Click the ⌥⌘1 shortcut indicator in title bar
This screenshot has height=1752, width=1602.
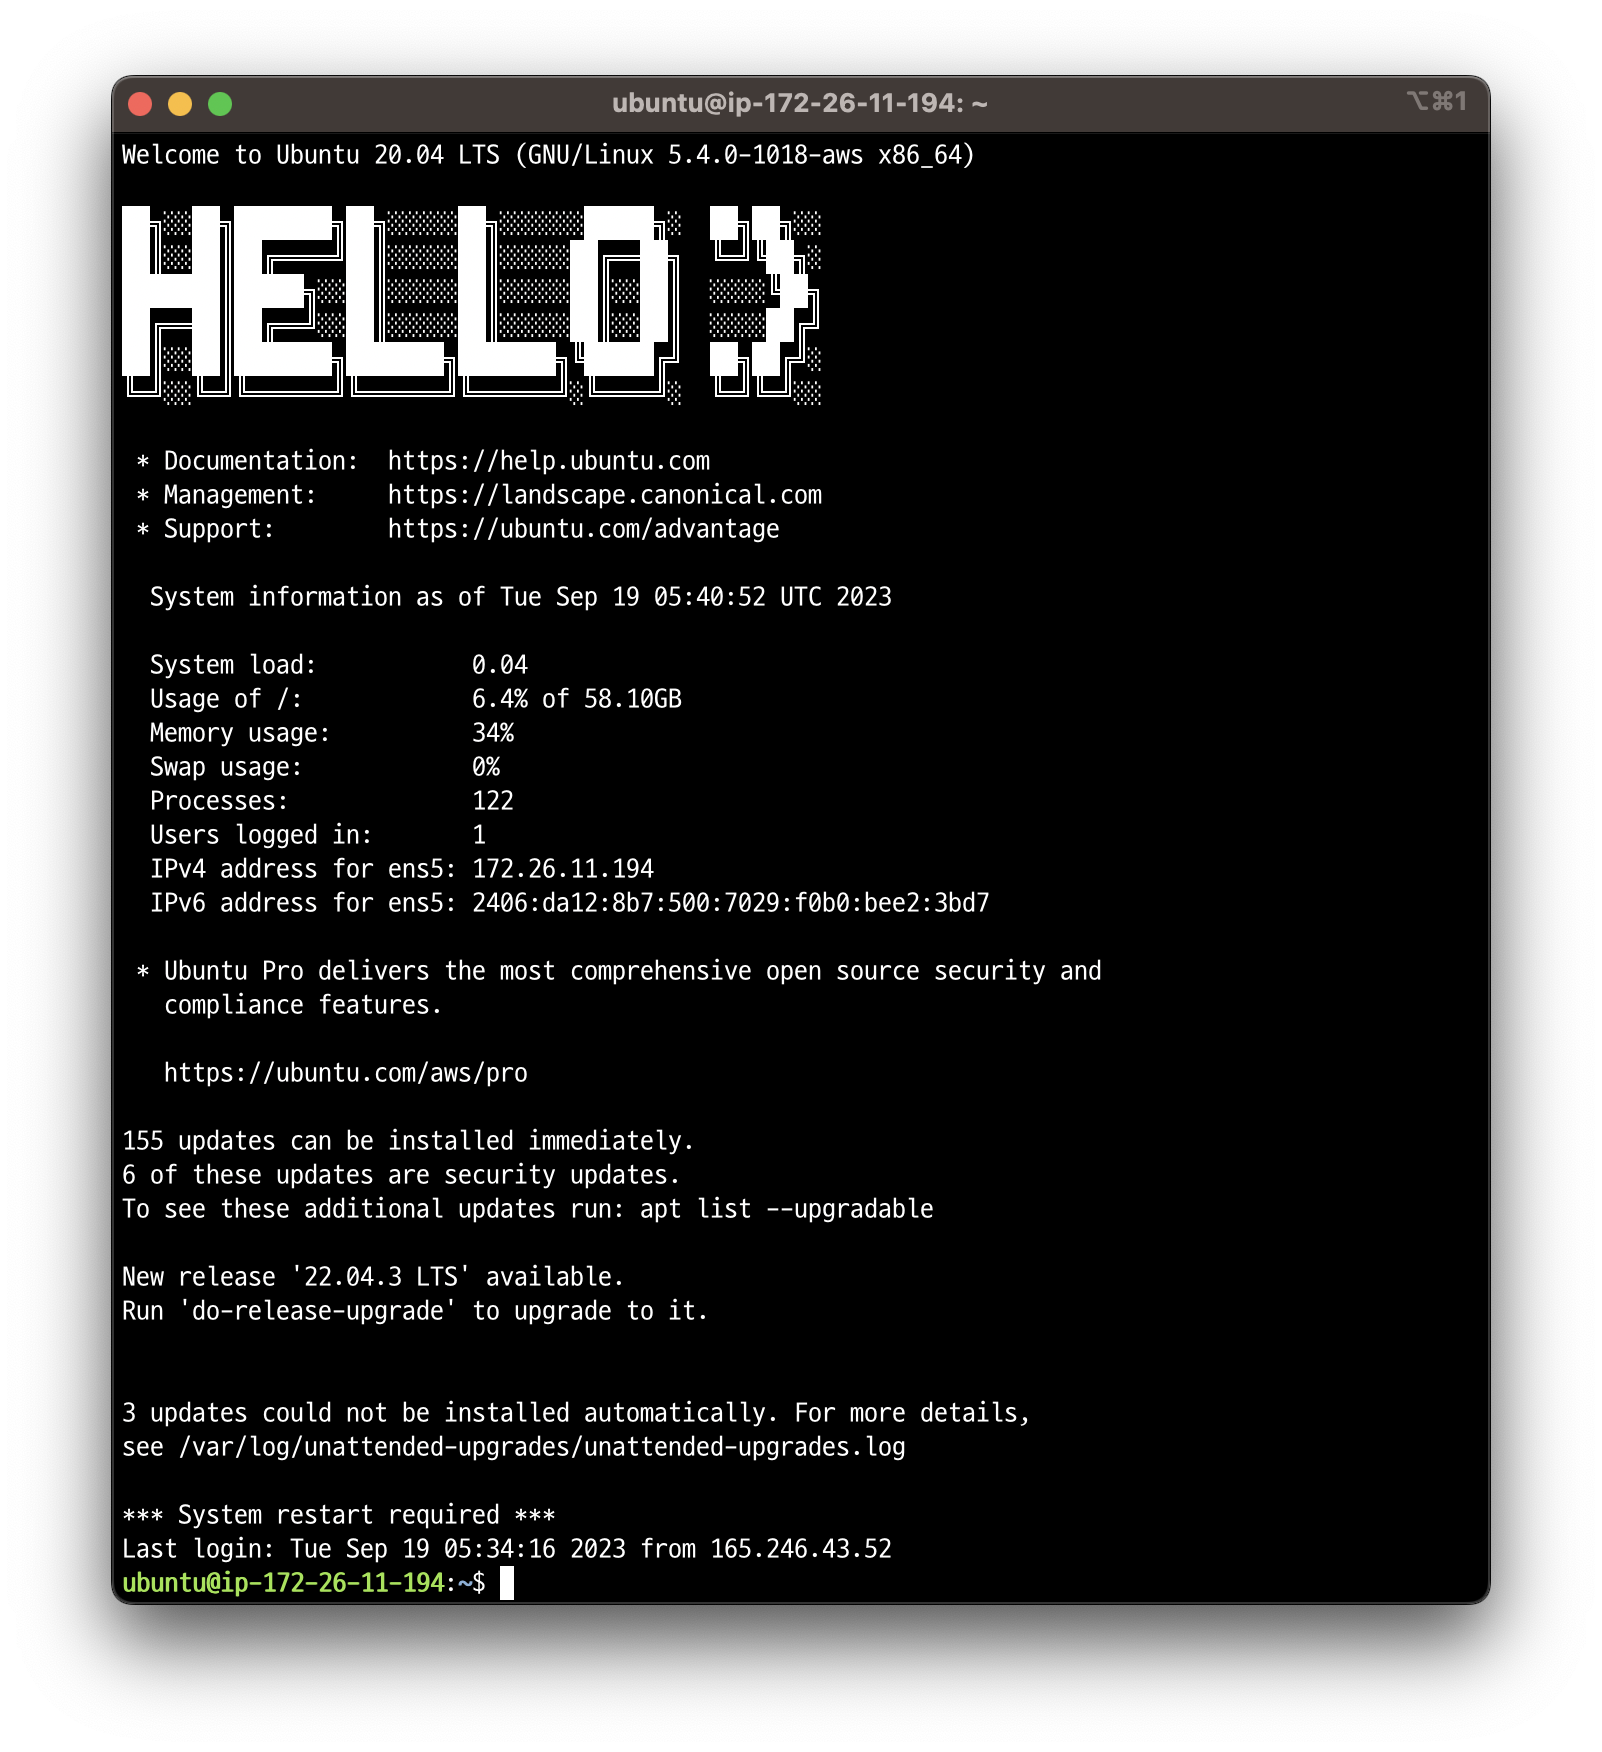pos(1436,101)
